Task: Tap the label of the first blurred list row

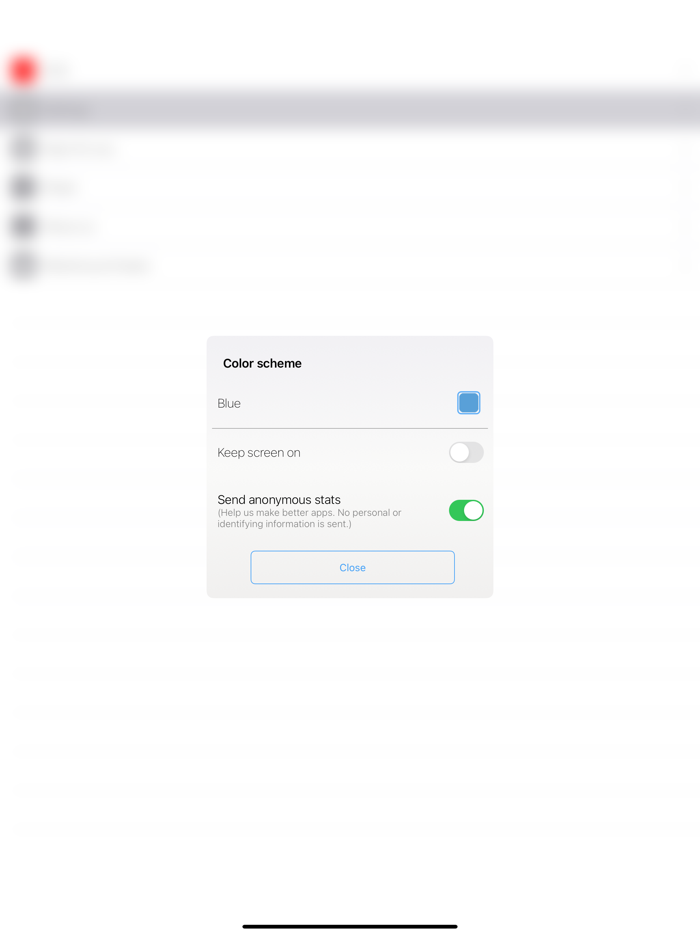Action: pyautogui.click(x=79, y=149)
